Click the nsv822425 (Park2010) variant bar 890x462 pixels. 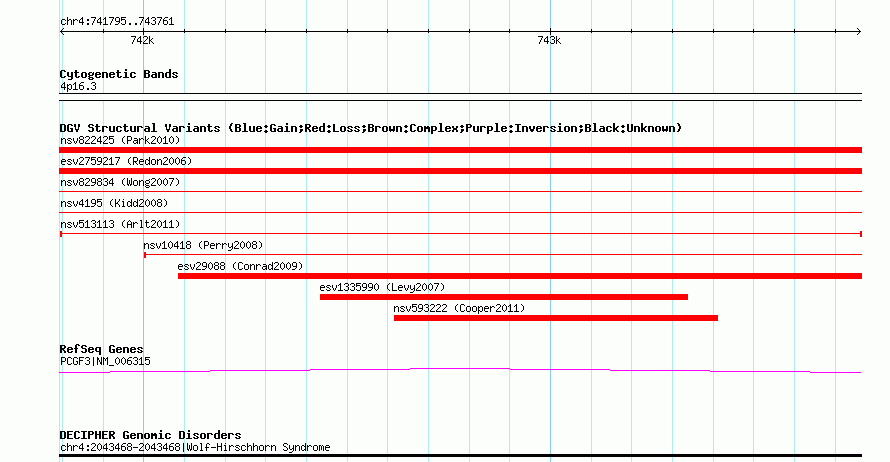460,150
